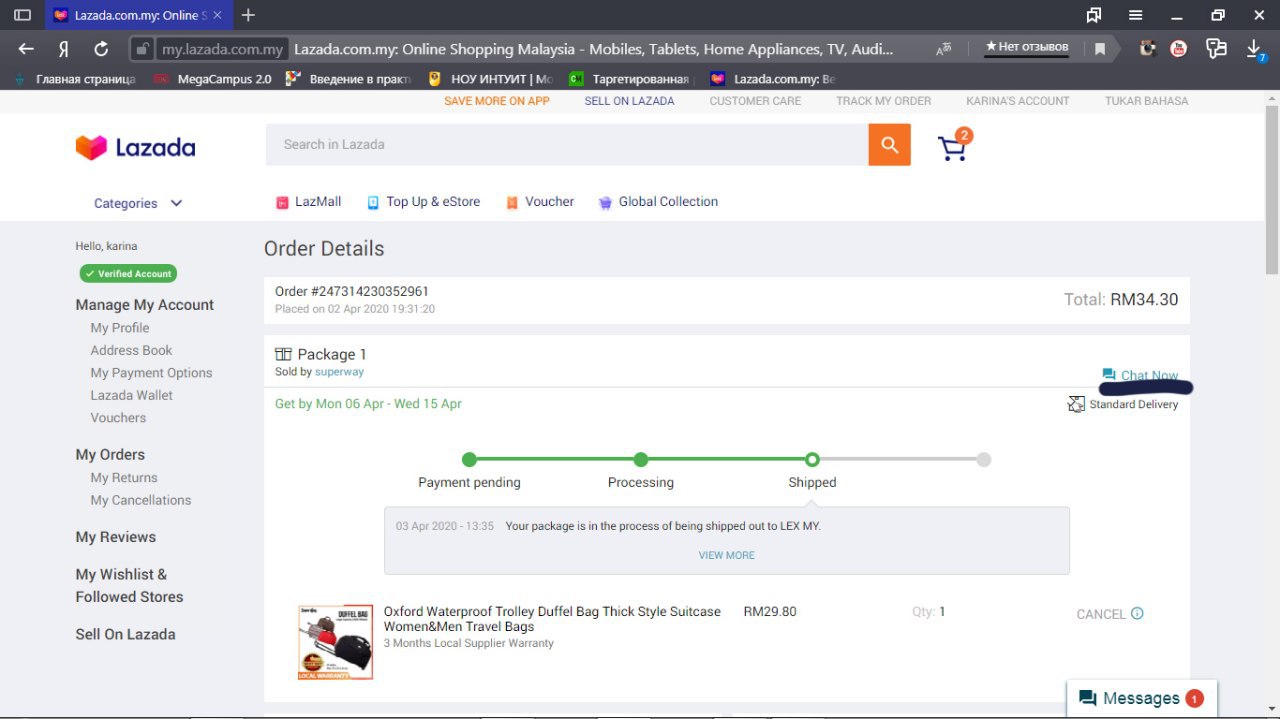Click the translate page icon
1280x719 pixels.
click(944, 48)
